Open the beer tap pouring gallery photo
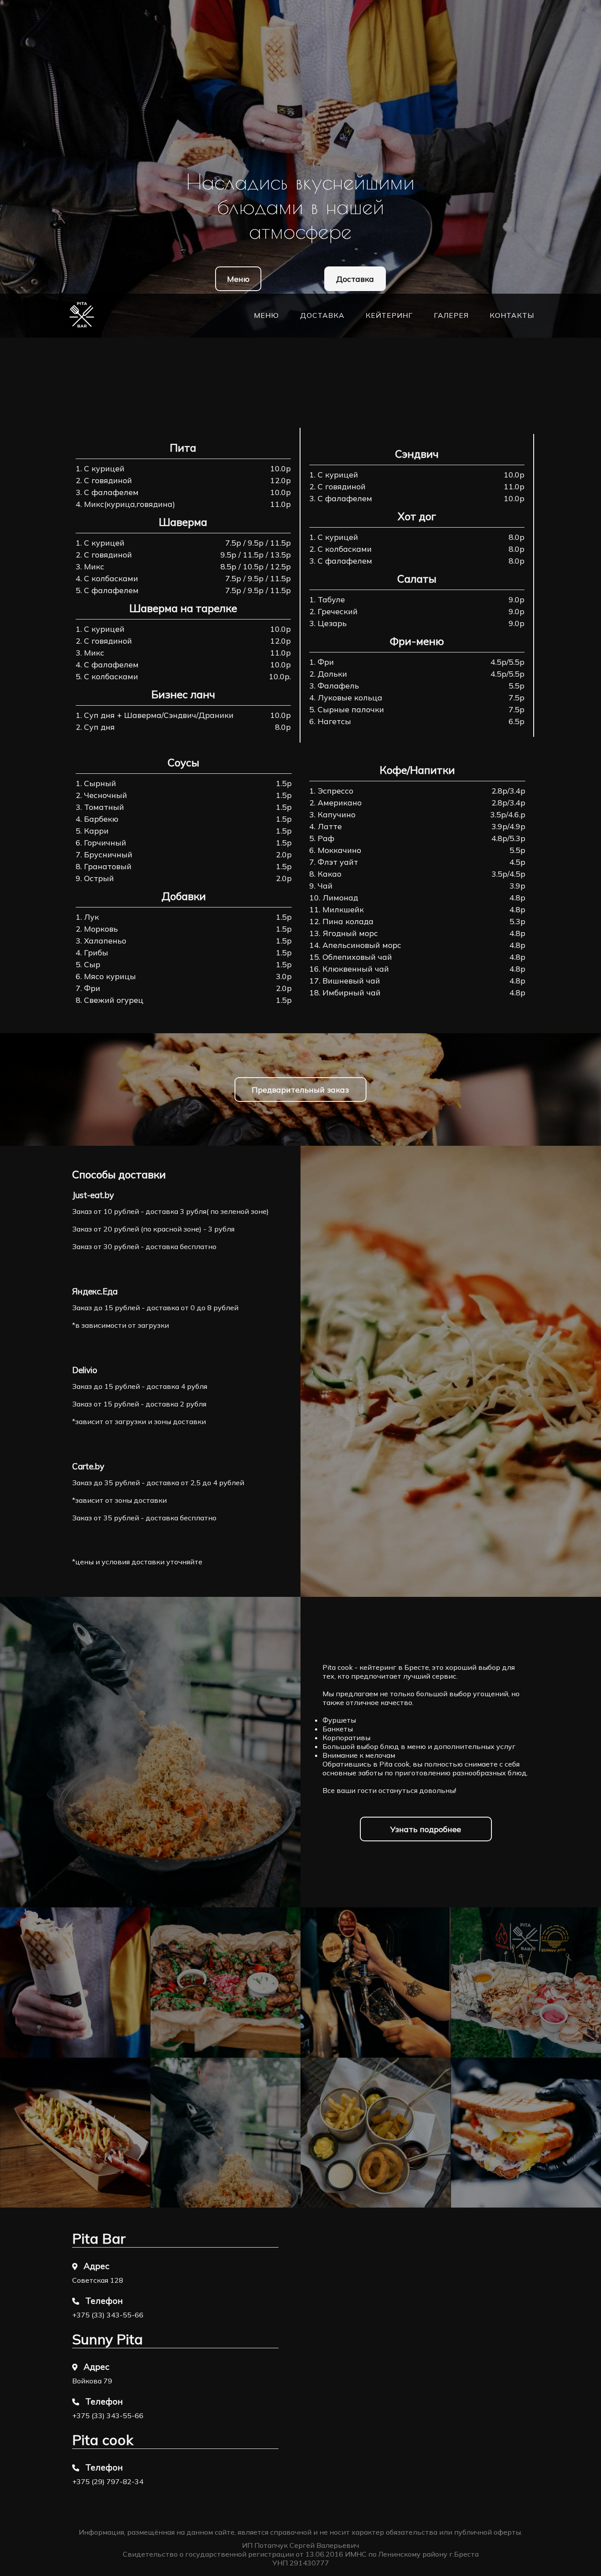Screen dimensions: 601x2576 click(x=375, y=1982)
